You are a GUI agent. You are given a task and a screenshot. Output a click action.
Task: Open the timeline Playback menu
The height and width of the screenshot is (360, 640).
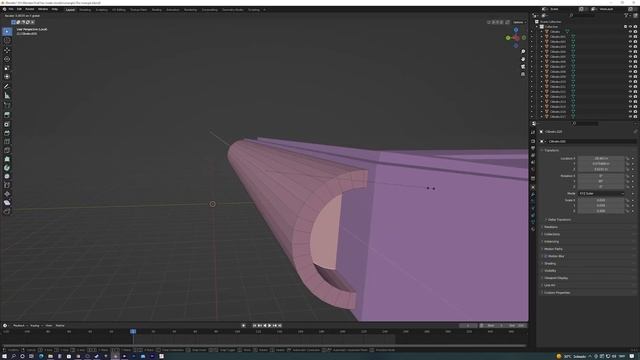pyautogui.click(x=19, y=326)
